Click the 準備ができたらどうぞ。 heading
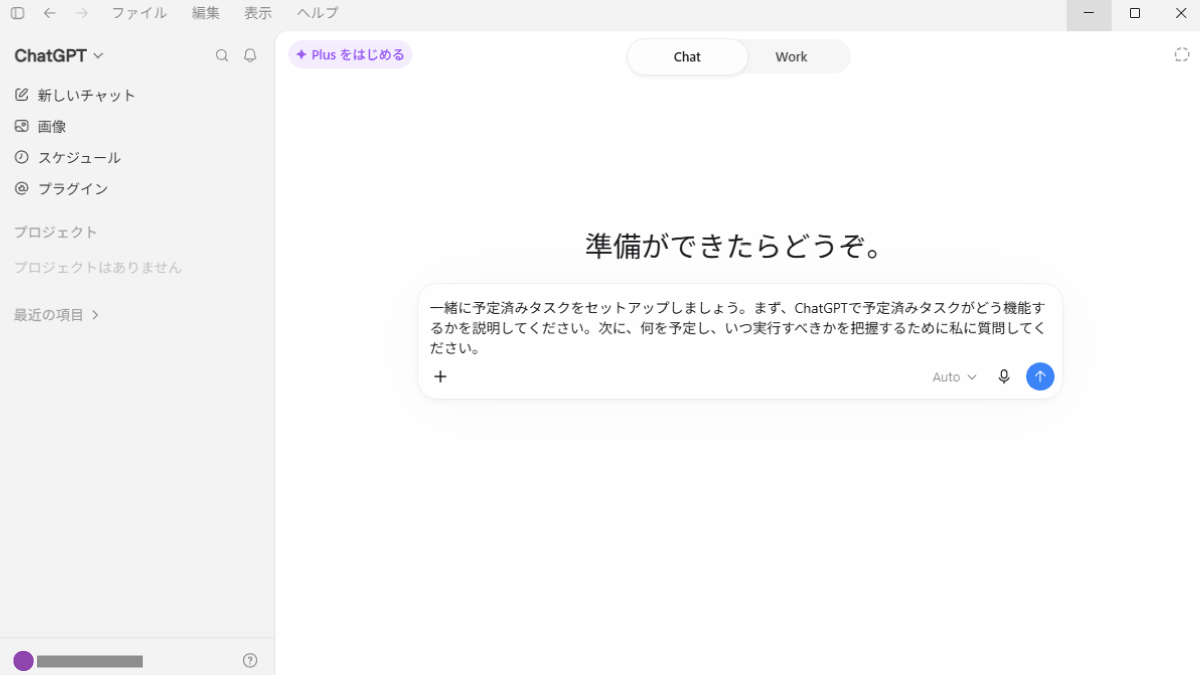Image resolution: width=1200 pixels, height=675 pixels. click(x=737, y=245)
